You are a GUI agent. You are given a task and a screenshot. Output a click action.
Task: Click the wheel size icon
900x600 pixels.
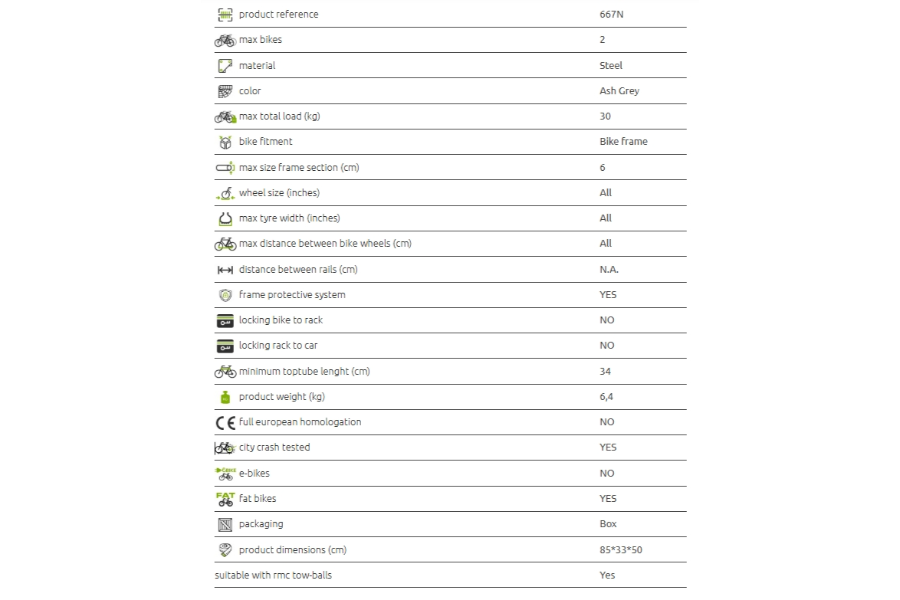[x=225, y=193]
